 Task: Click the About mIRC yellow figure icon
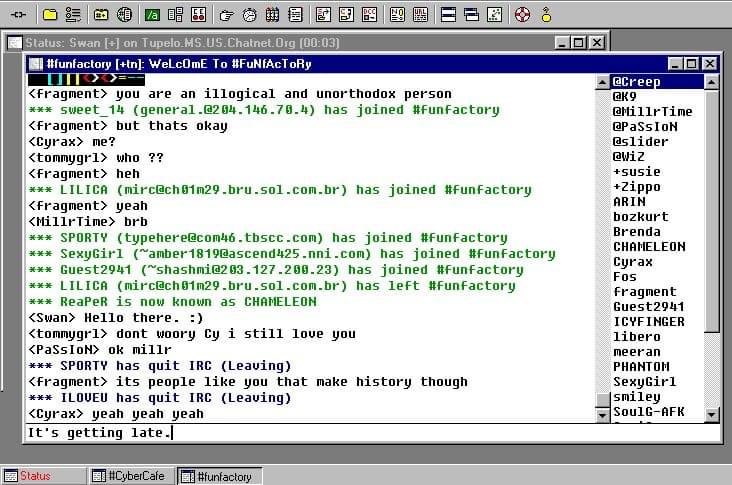[546, 15]
